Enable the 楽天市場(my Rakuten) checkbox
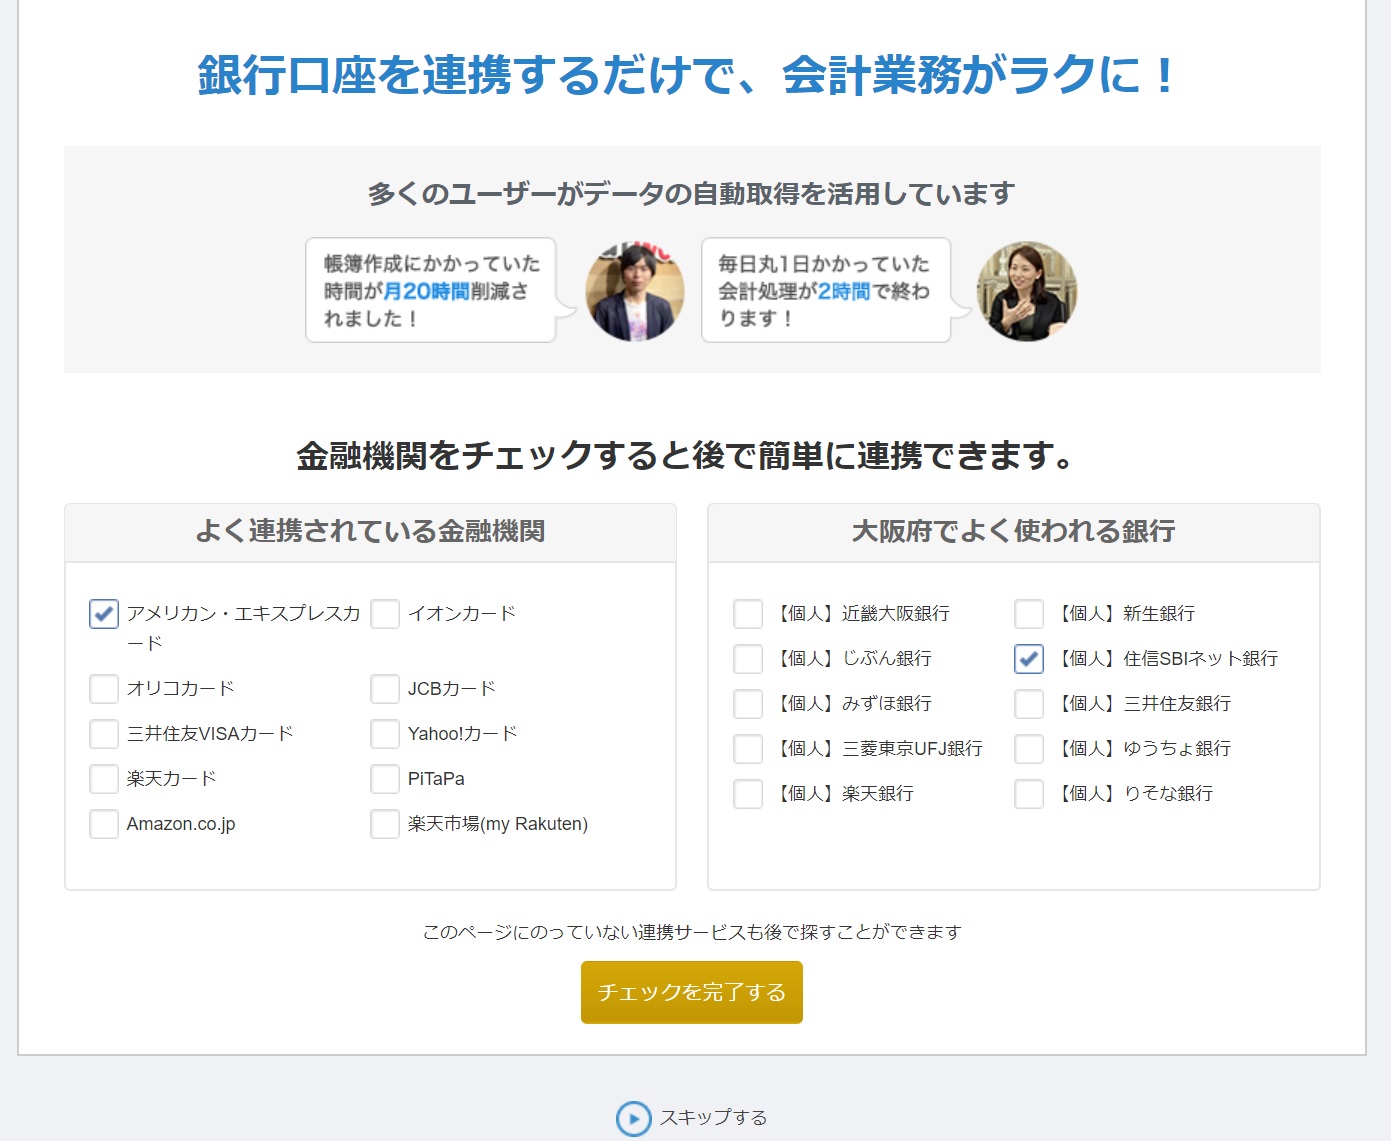The width and height of the screenshot is (1391, 1141). (x=385, y=824)
